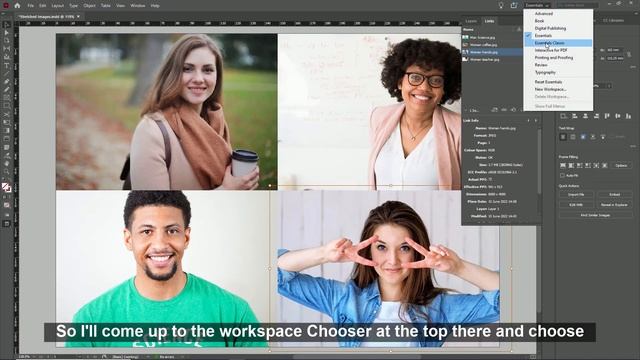Click Fill frame proportionally icon
This screenshot has width=640, height=360.
[563, 165]
